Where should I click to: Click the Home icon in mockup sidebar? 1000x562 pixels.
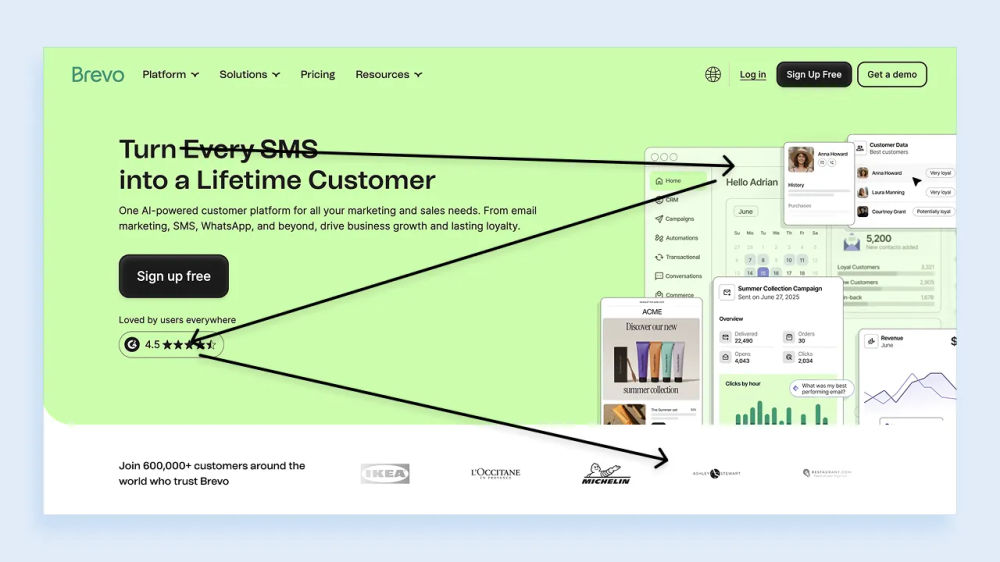point(659,181)
